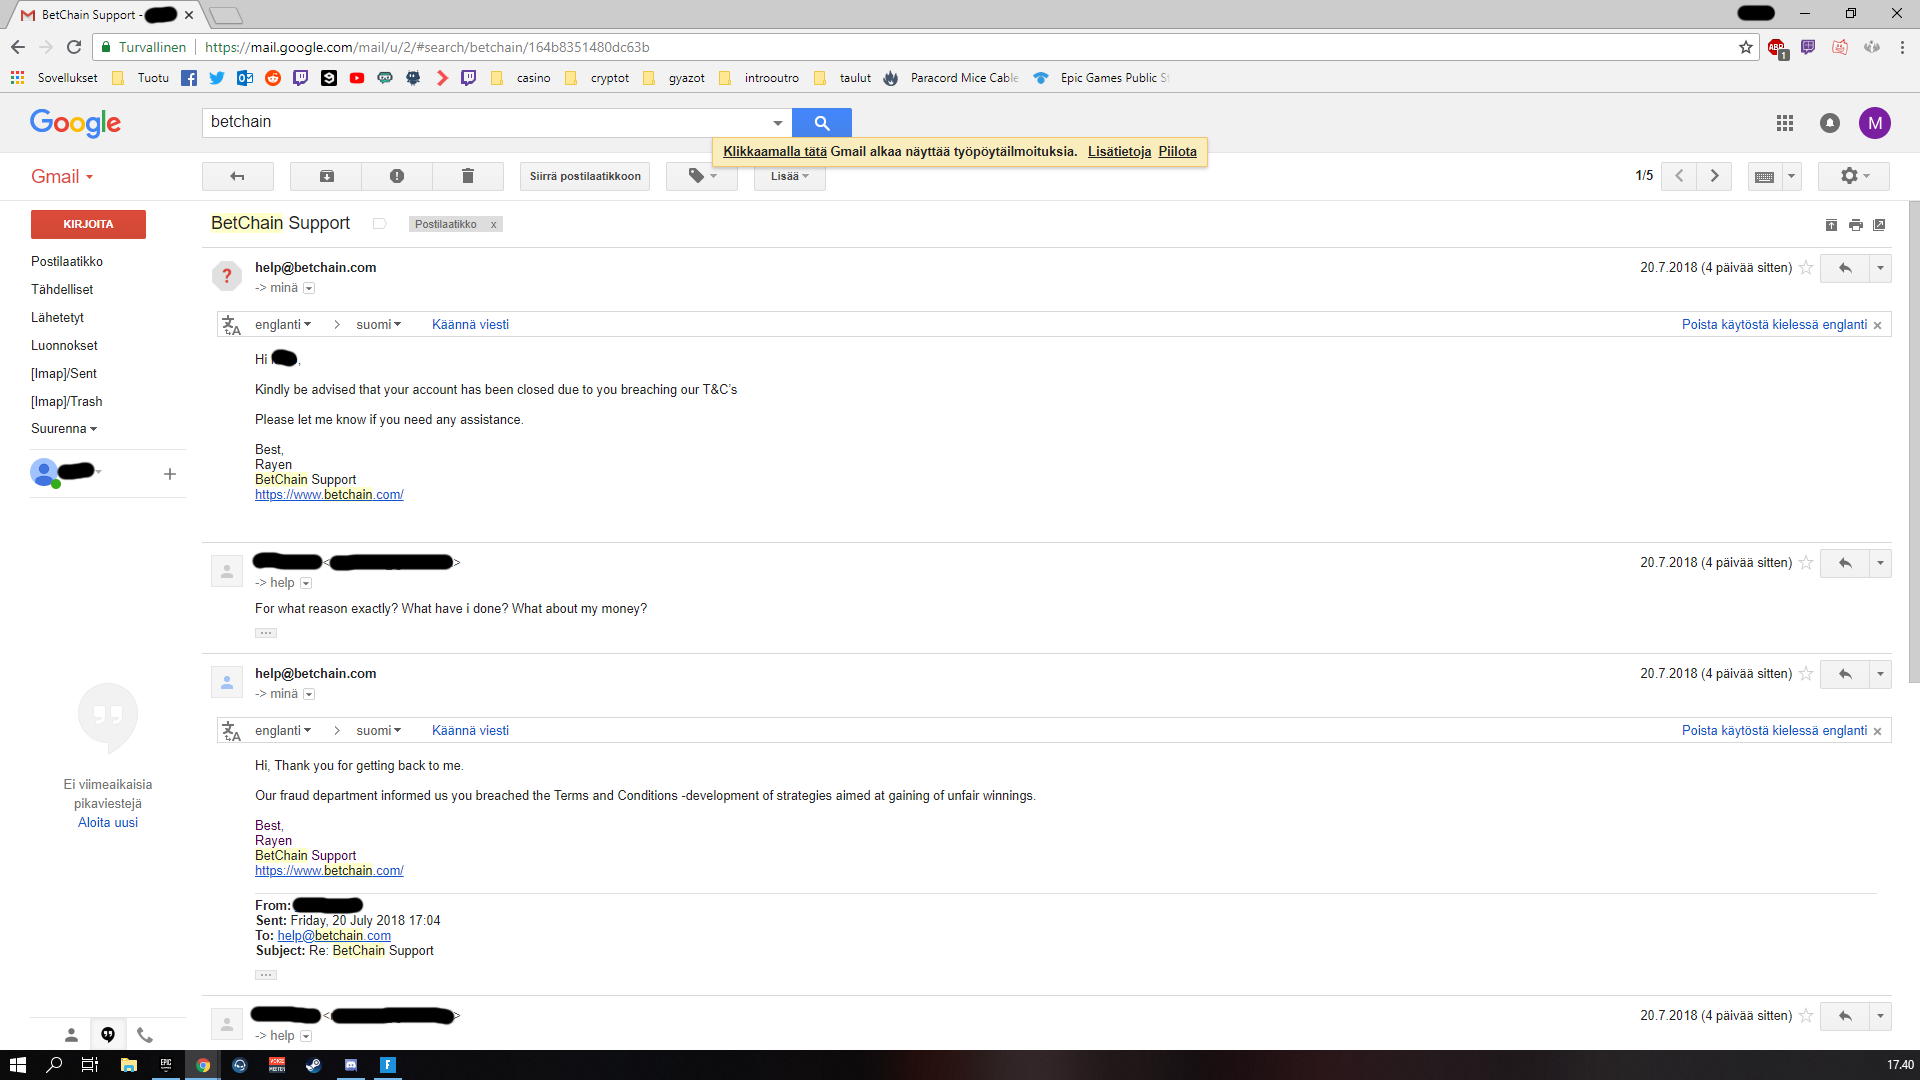Open the Lähetetyt folder
The height and width of the screenshot is (1080, 1920).
(57, 317)
